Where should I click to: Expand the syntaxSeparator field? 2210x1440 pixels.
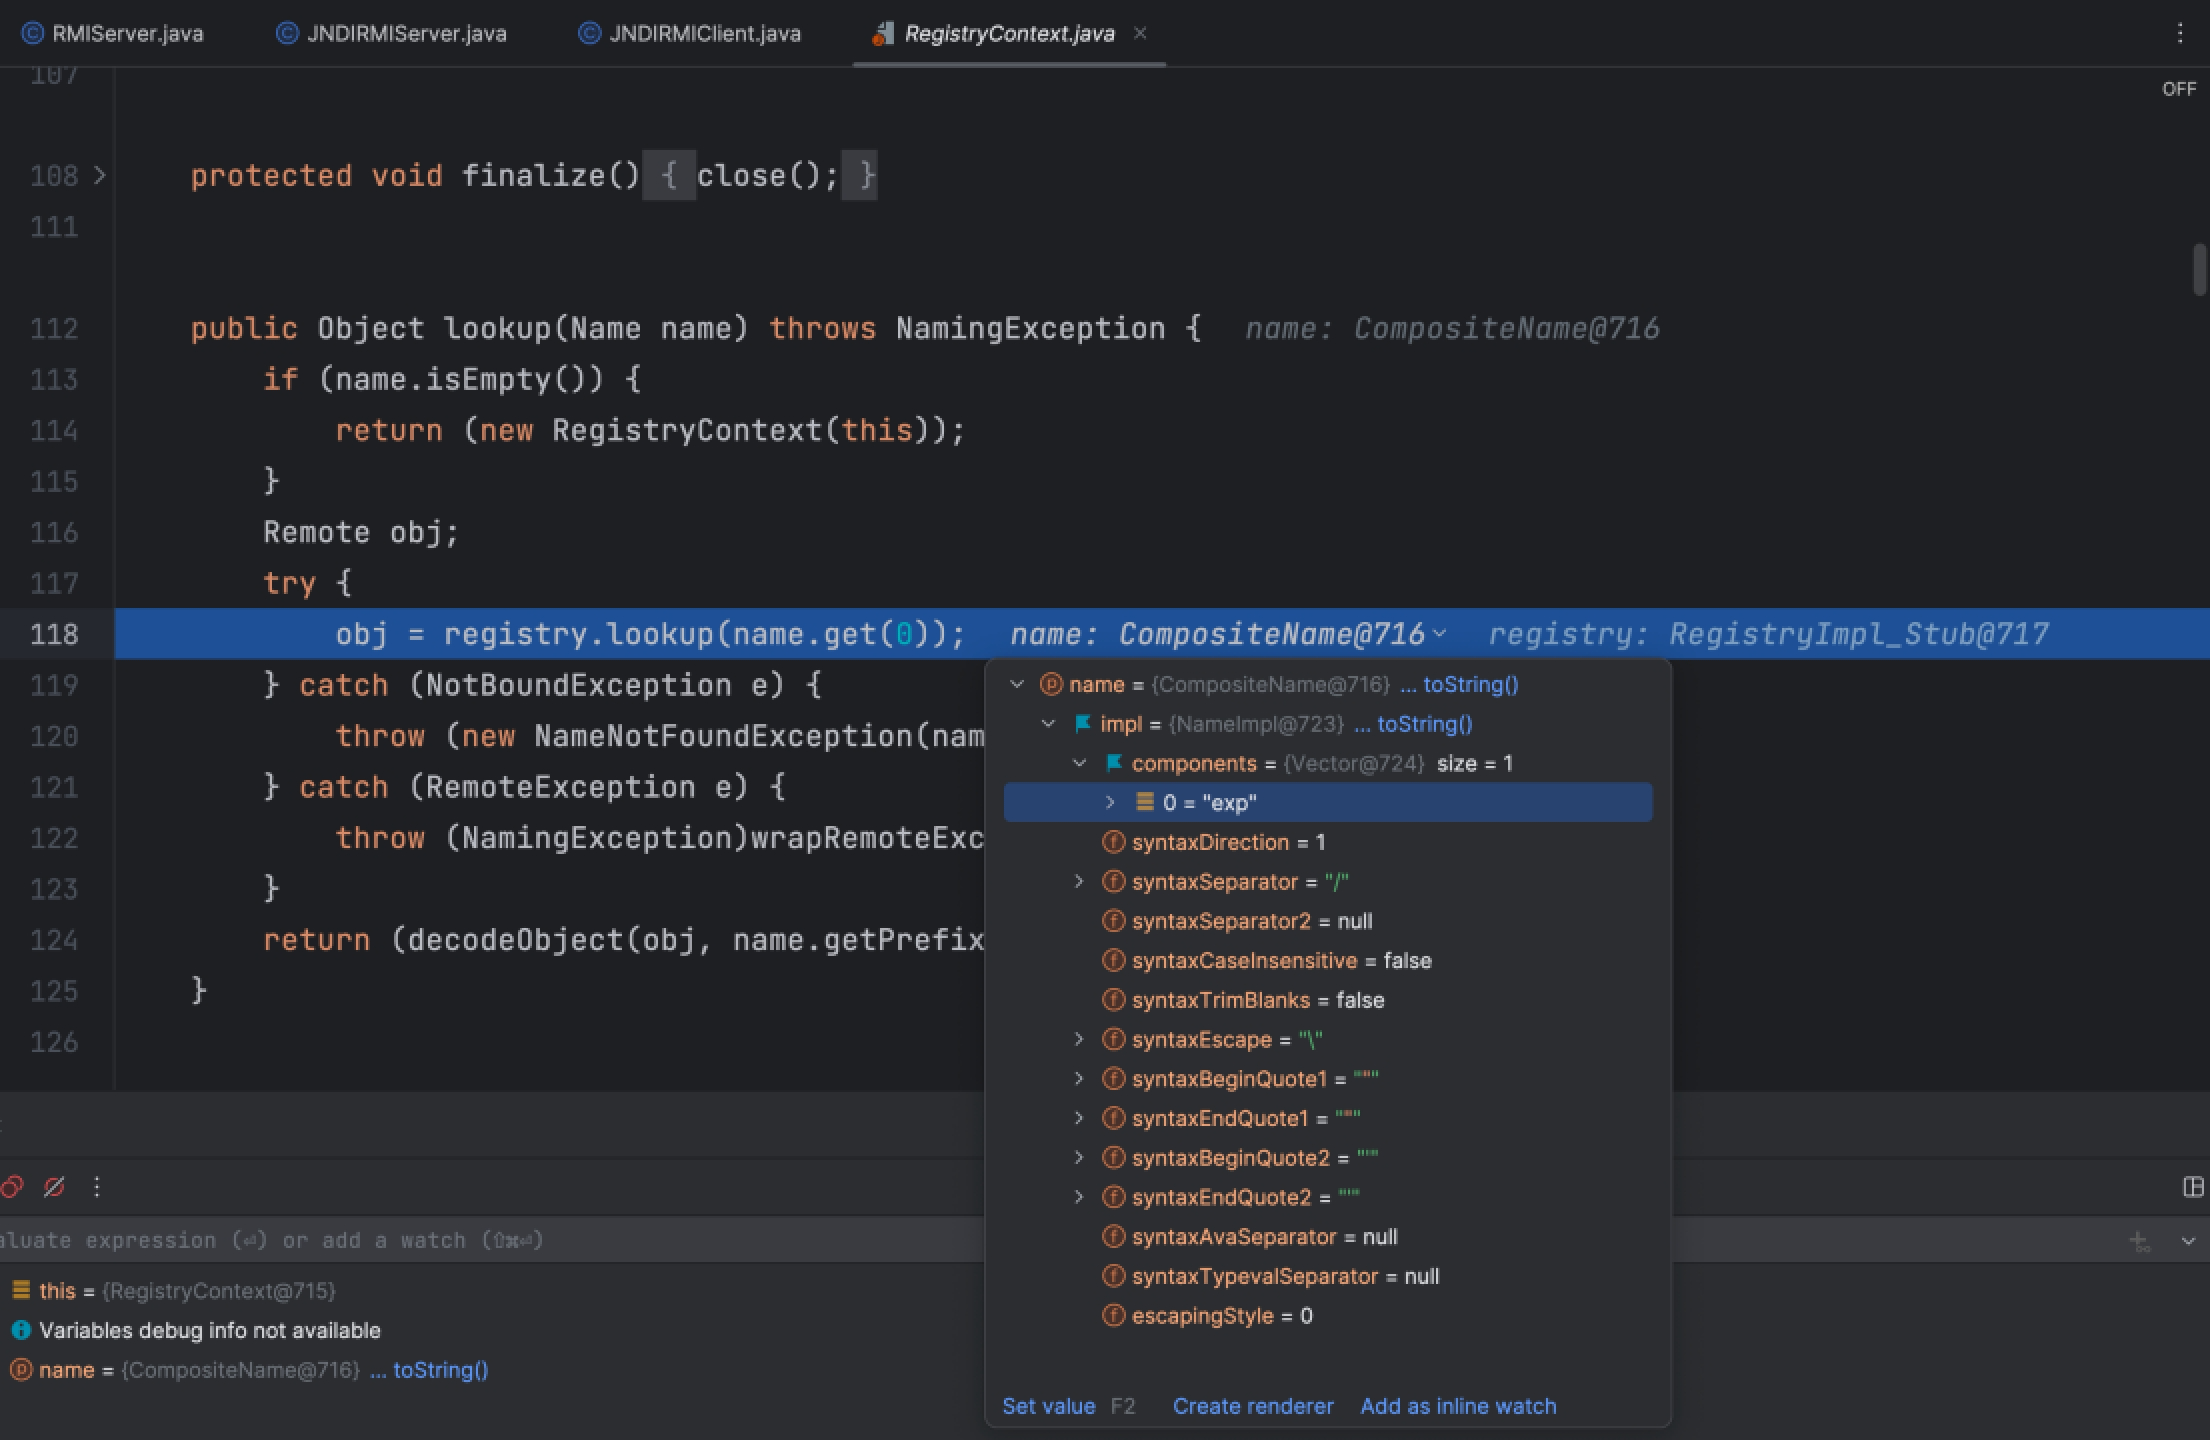[1079, 882]
